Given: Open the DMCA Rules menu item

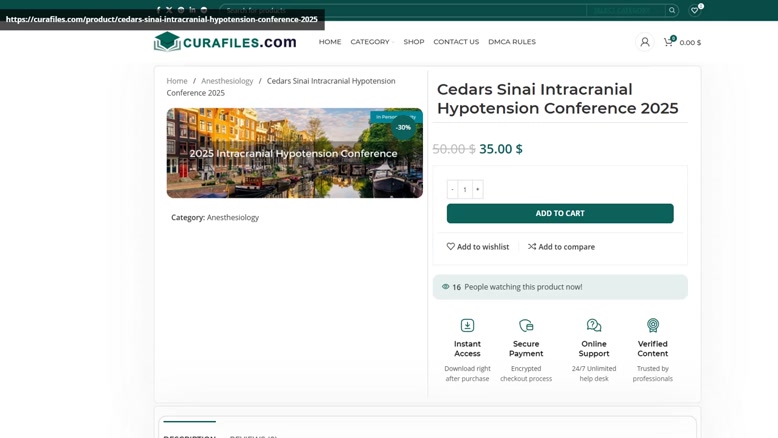Looking at the screenshot, I should (512, 42).
